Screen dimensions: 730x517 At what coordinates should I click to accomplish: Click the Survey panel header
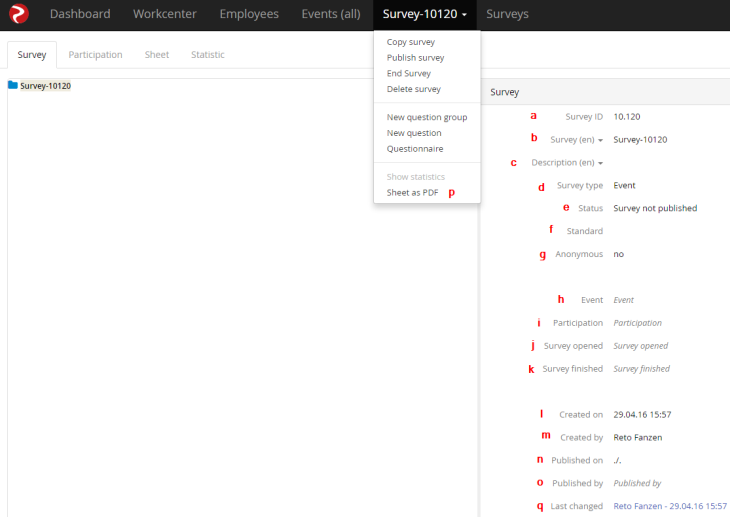(x=605, y=92)
